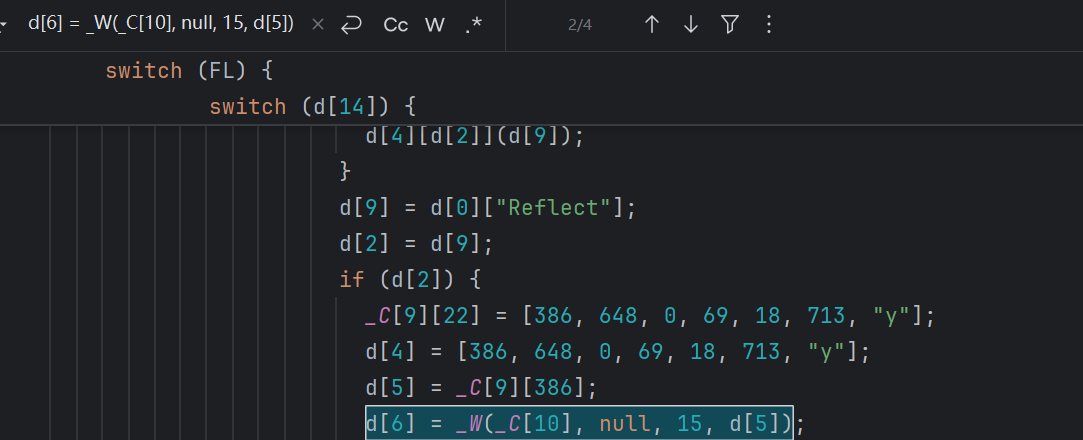The width and height of the screenshot is (1083, 440).
Task: Click sticky line 'switch (d[14]) {'
Action: pos(312,106)
